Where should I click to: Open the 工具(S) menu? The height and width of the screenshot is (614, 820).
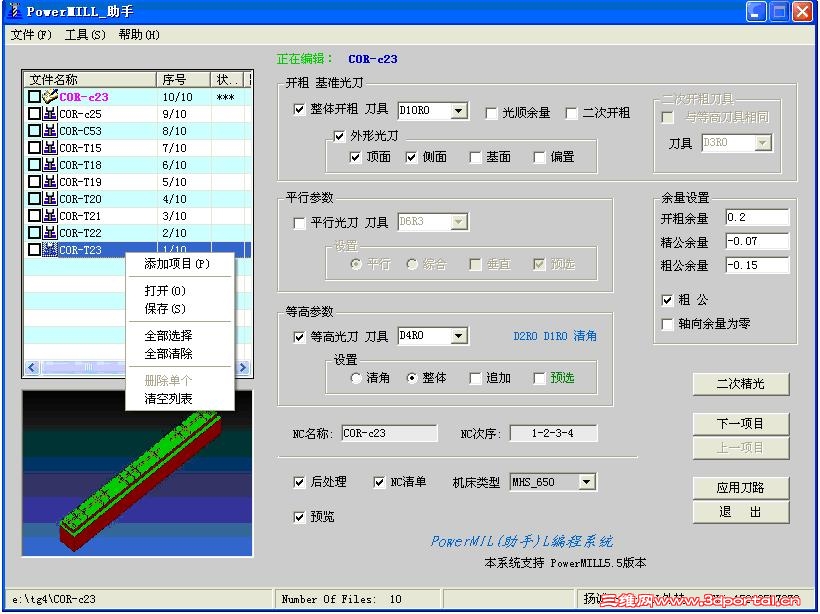coord(85,35)
